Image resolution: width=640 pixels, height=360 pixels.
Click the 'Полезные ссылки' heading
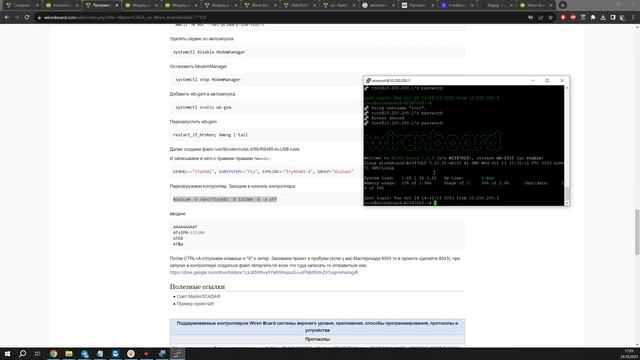tap(198, 287)
